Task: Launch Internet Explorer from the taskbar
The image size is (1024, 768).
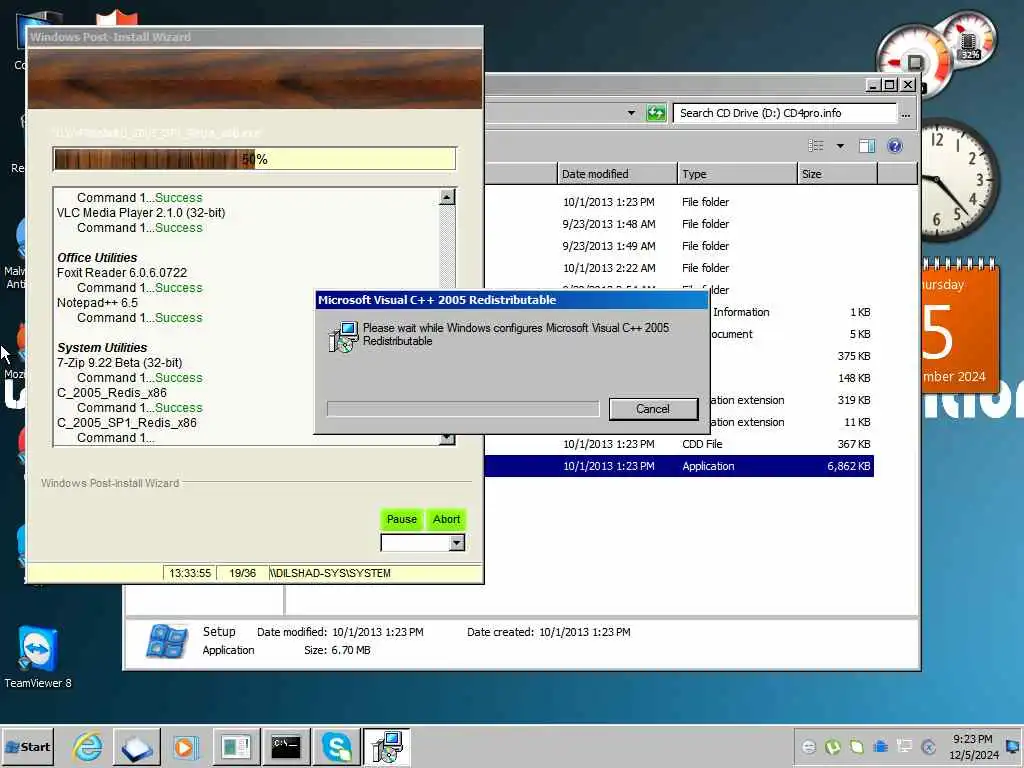Action: tap(88, 746)
